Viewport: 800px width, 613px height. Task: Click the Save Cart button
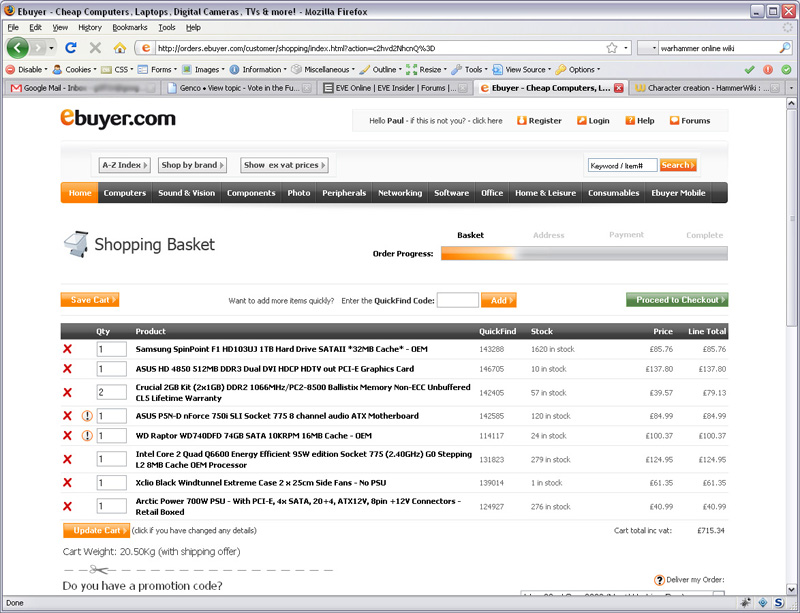click(90, 300)
